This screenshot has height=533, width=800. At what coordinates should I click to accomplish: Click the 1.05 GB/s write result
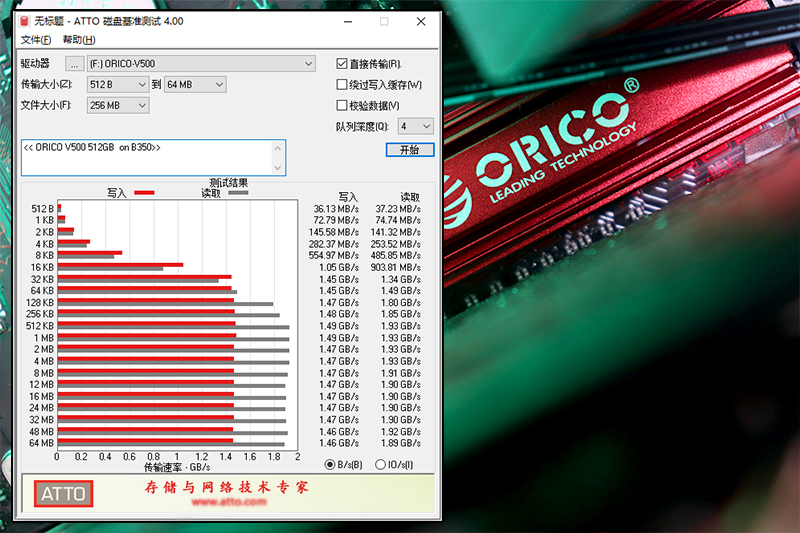pyautogui.click(x=339, y=267)
